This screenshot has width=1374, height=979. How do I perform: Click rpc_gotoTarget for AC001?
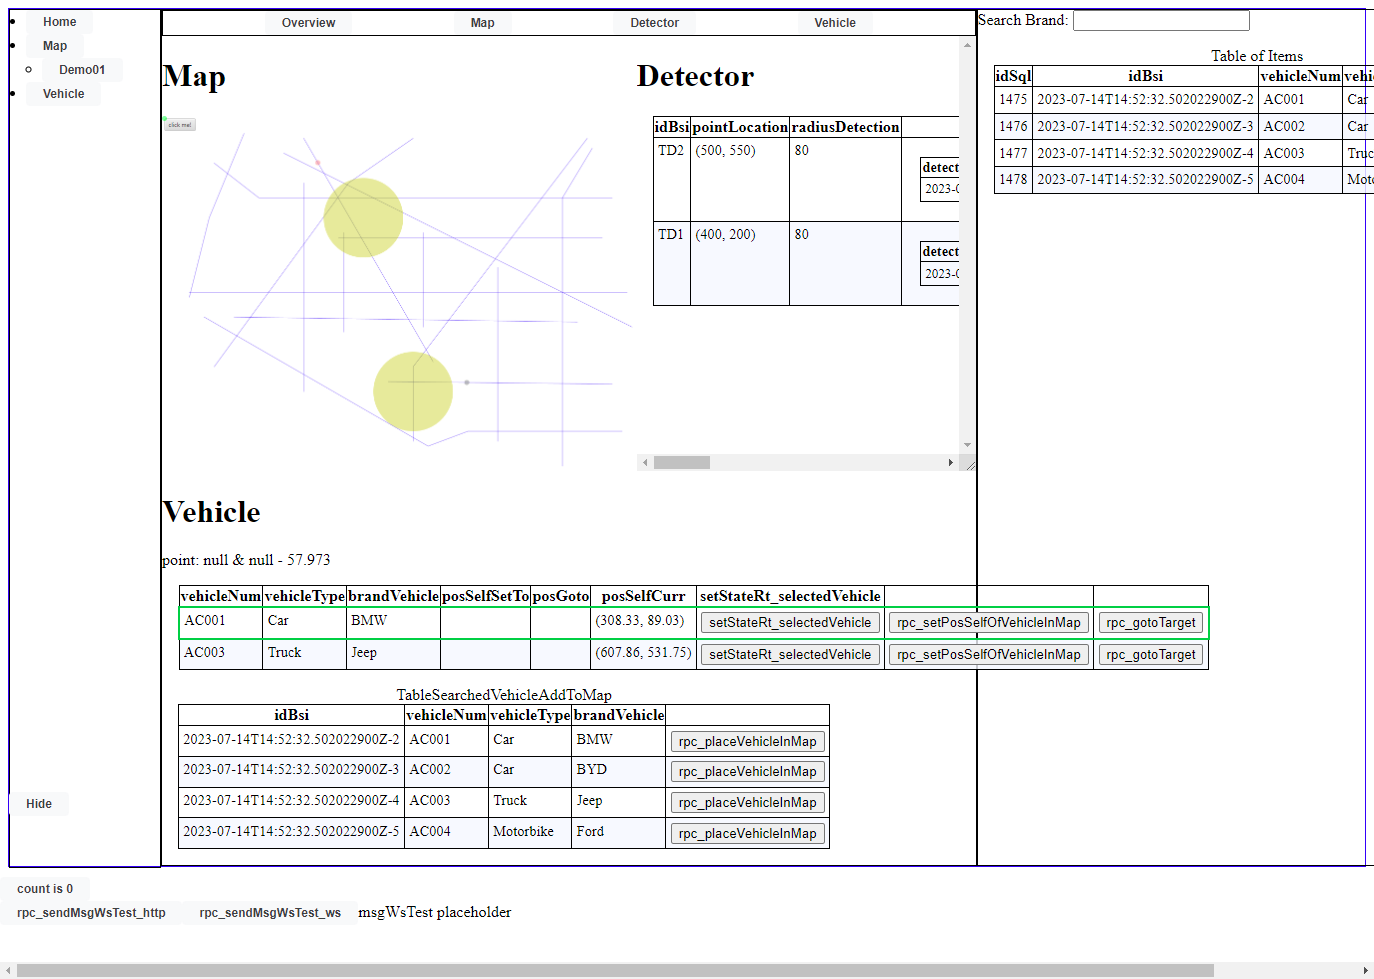[x=1150, y=623]
